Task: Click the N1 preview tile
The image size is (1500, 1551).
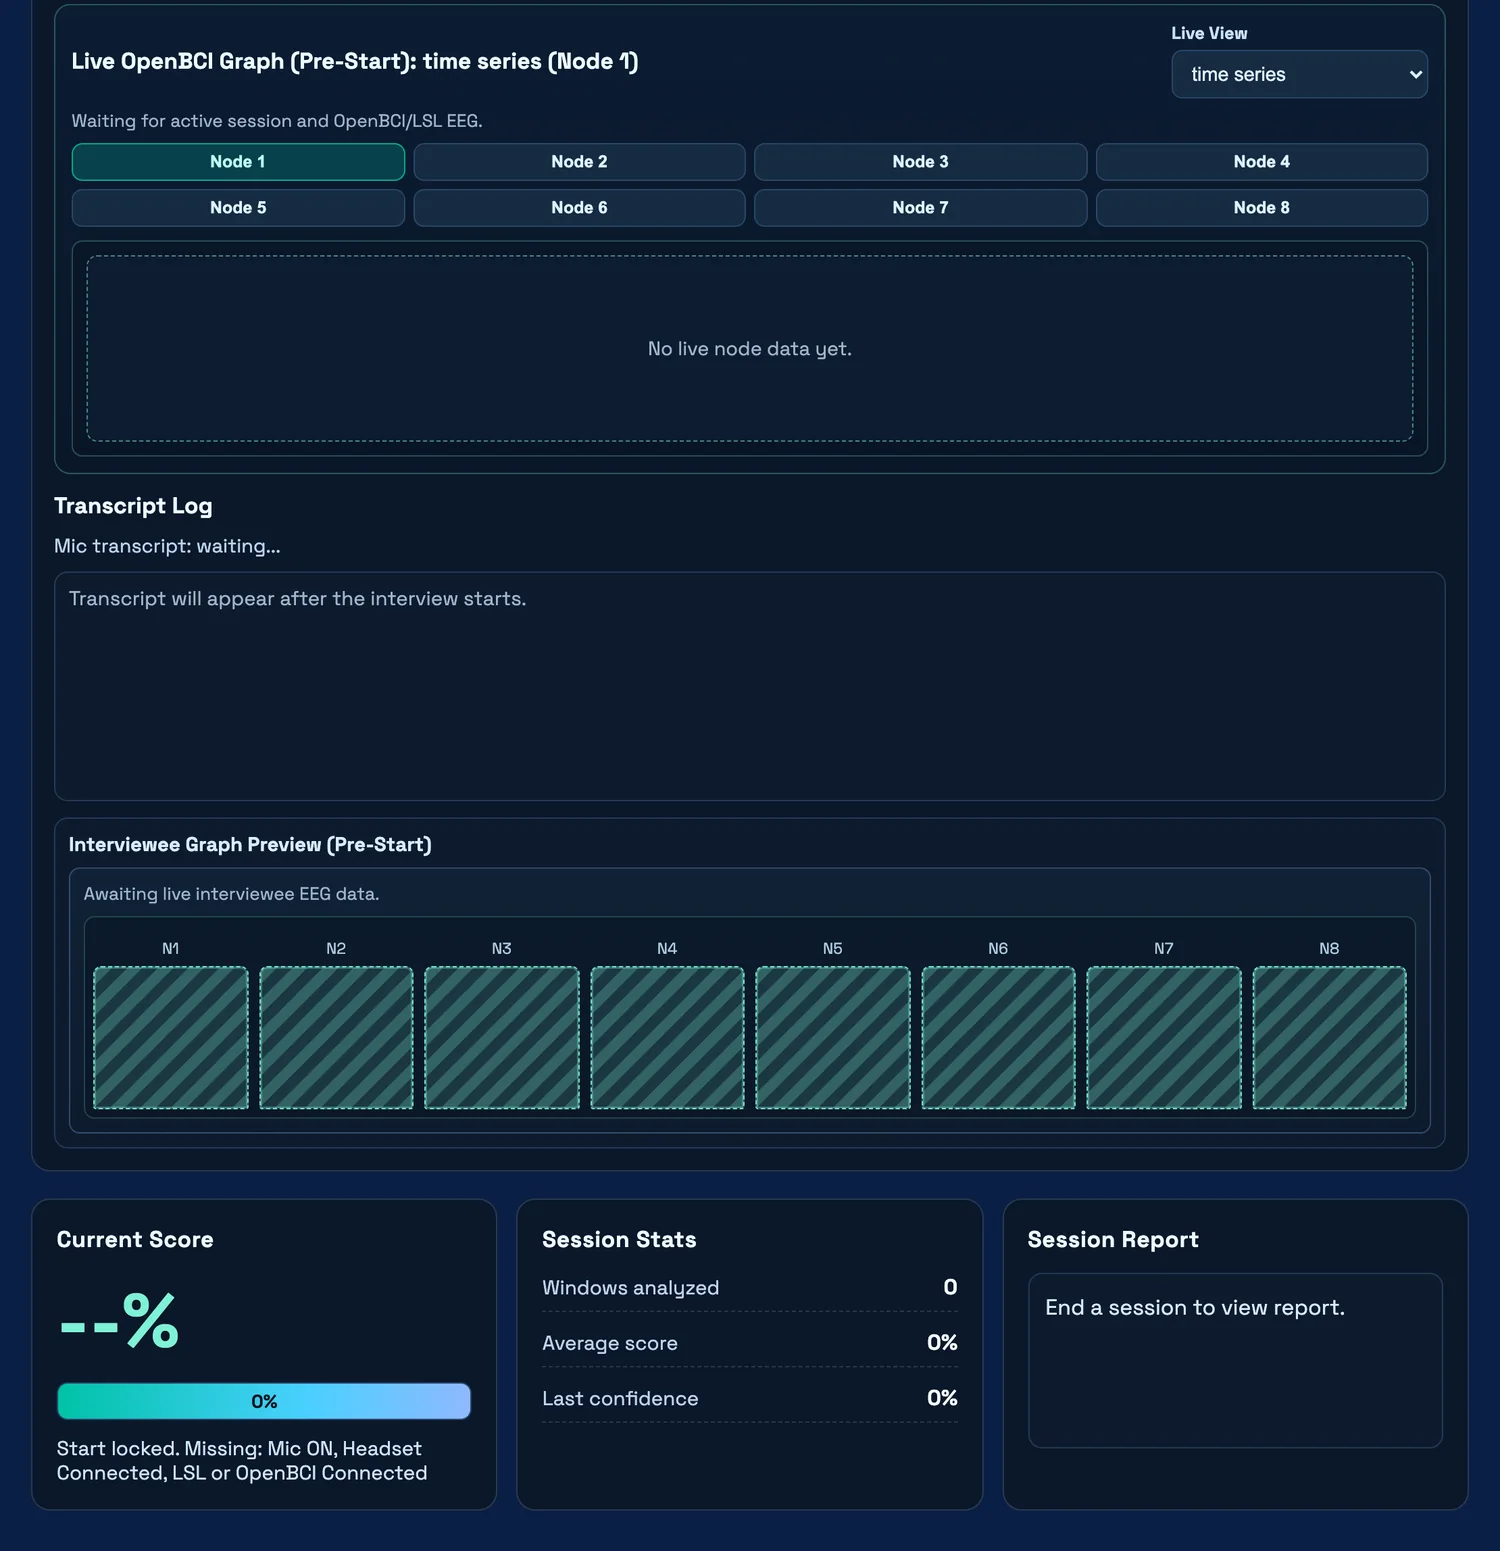Action: click(171, 1037)
